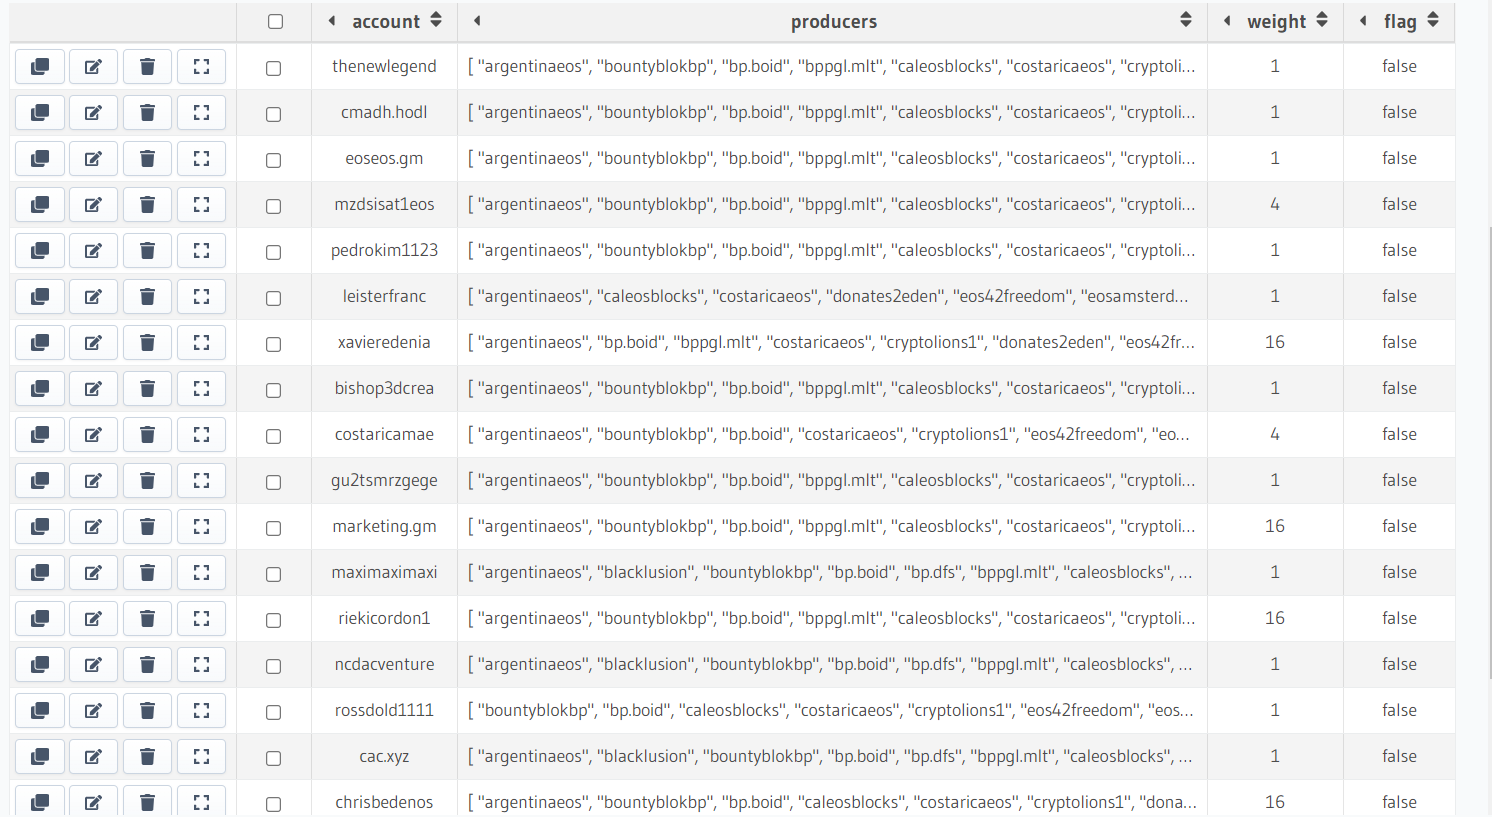Expand the thenewlegend row to fullscreen
This screenshot has height=817, width=1492.
tap(201, 67)
